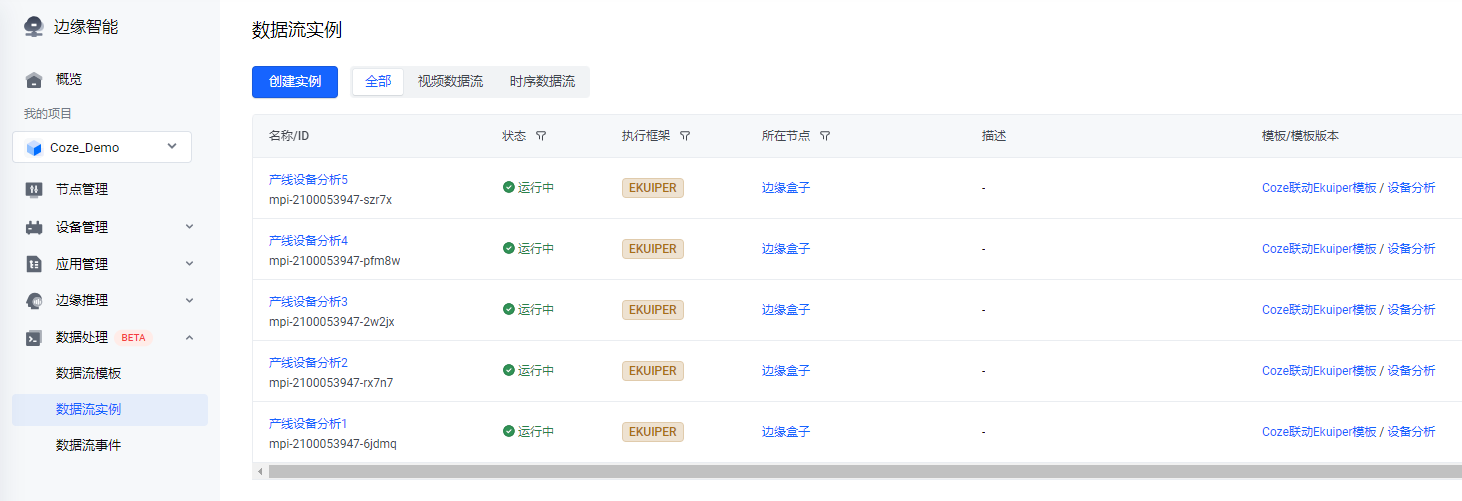Viewport: 1462px width, 501px height.
Task: Click the 边缘推理 sidebar icon
Action: pos(34,300)
